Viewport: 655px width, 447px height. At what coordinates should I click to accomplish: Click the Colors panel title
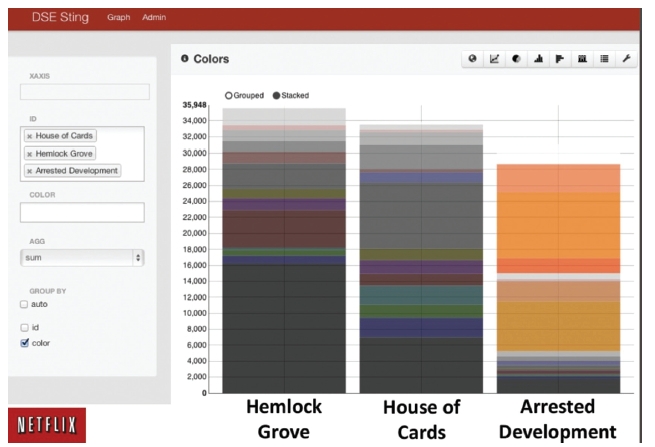pos(211,59)
